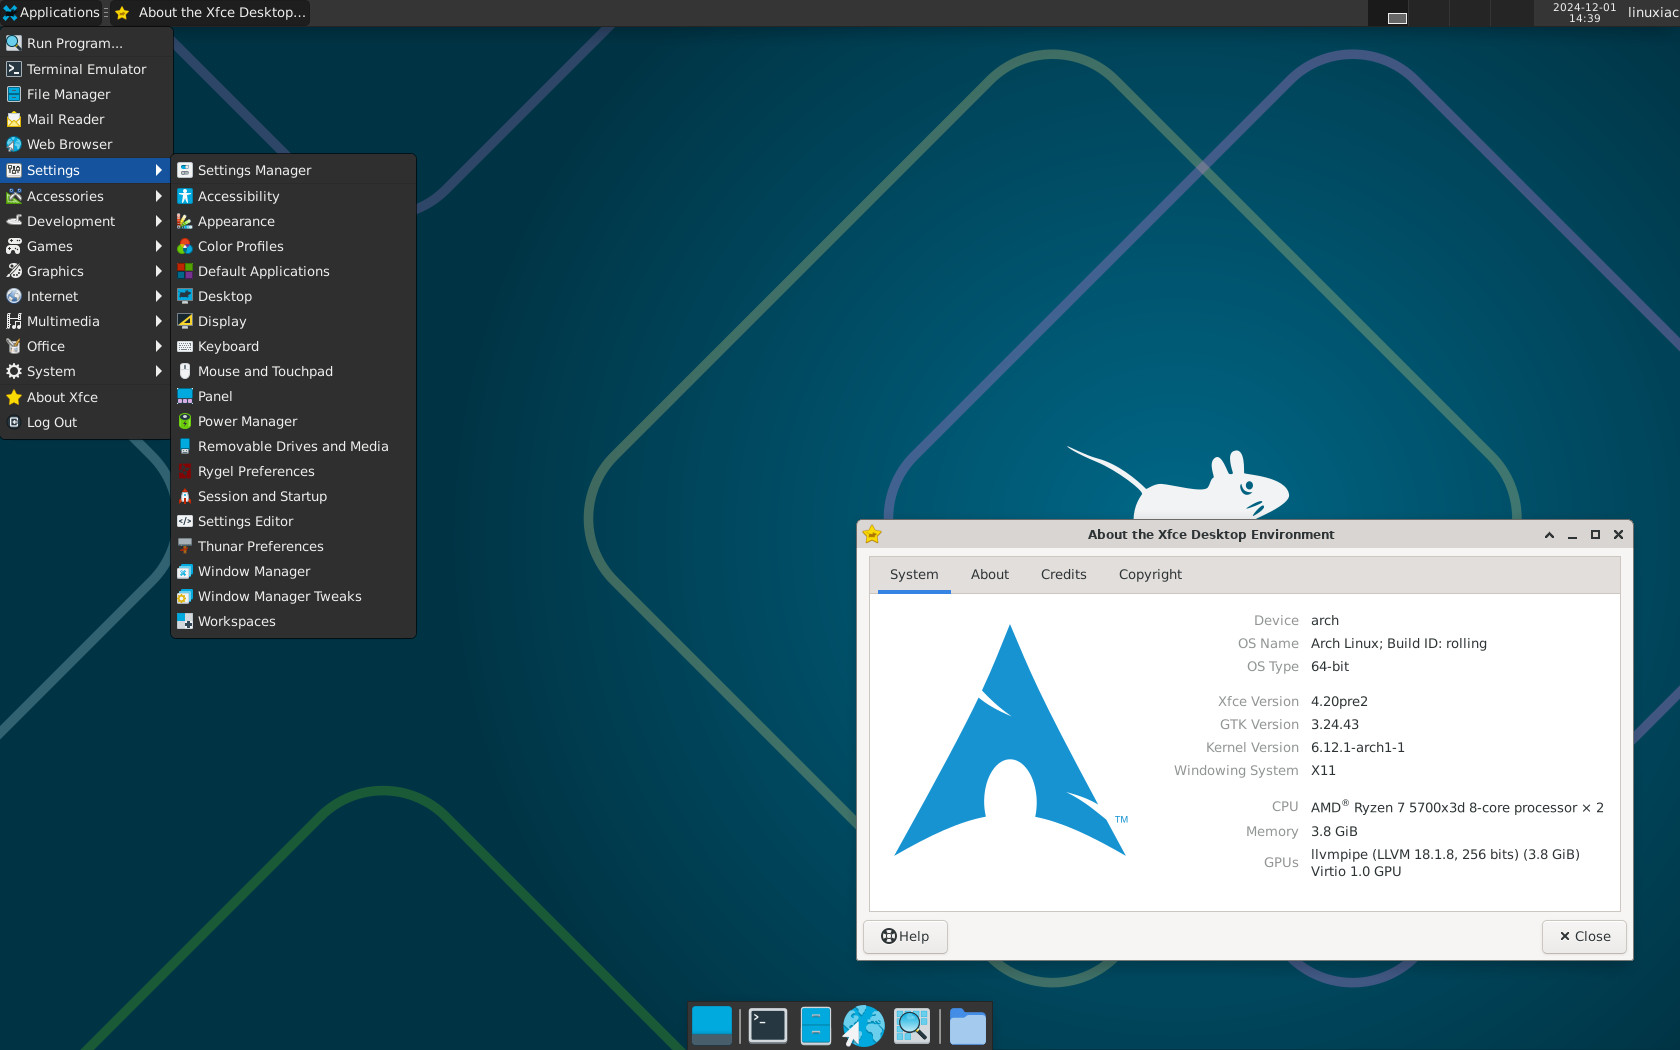Viewport: 1680px width, 1050px height.
Task: Click Show Desktop icon in bottom dock
Action: (x=712, y=1026)
